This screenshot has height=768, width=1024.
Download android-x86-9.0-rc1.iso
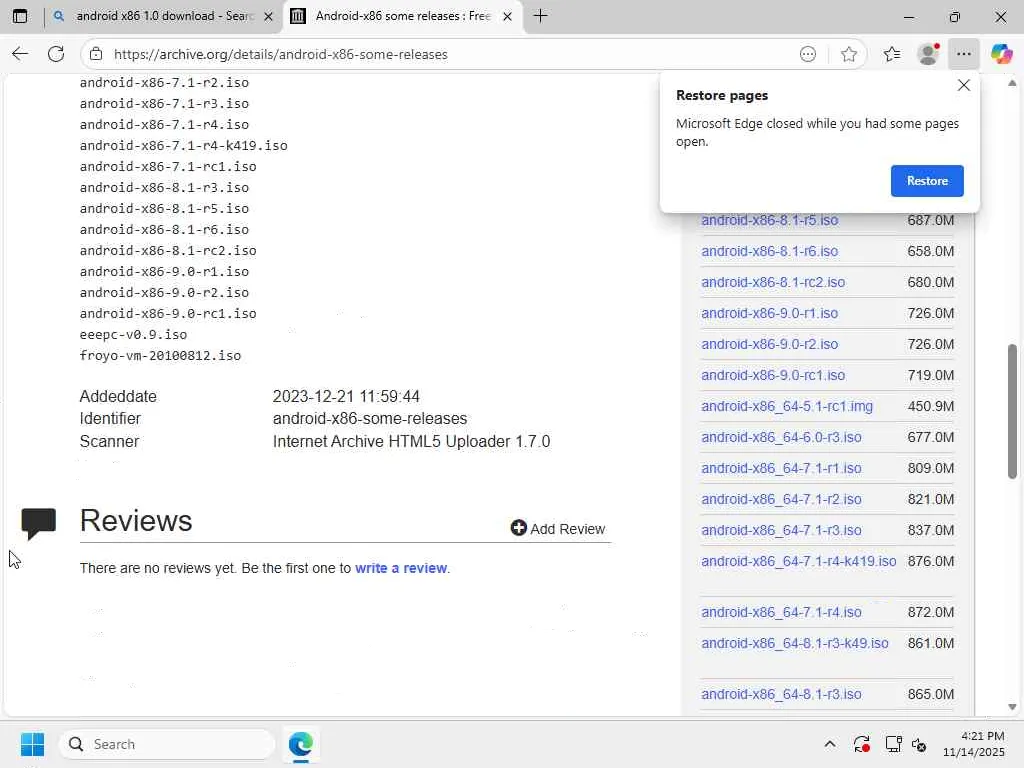click(773, 376)
